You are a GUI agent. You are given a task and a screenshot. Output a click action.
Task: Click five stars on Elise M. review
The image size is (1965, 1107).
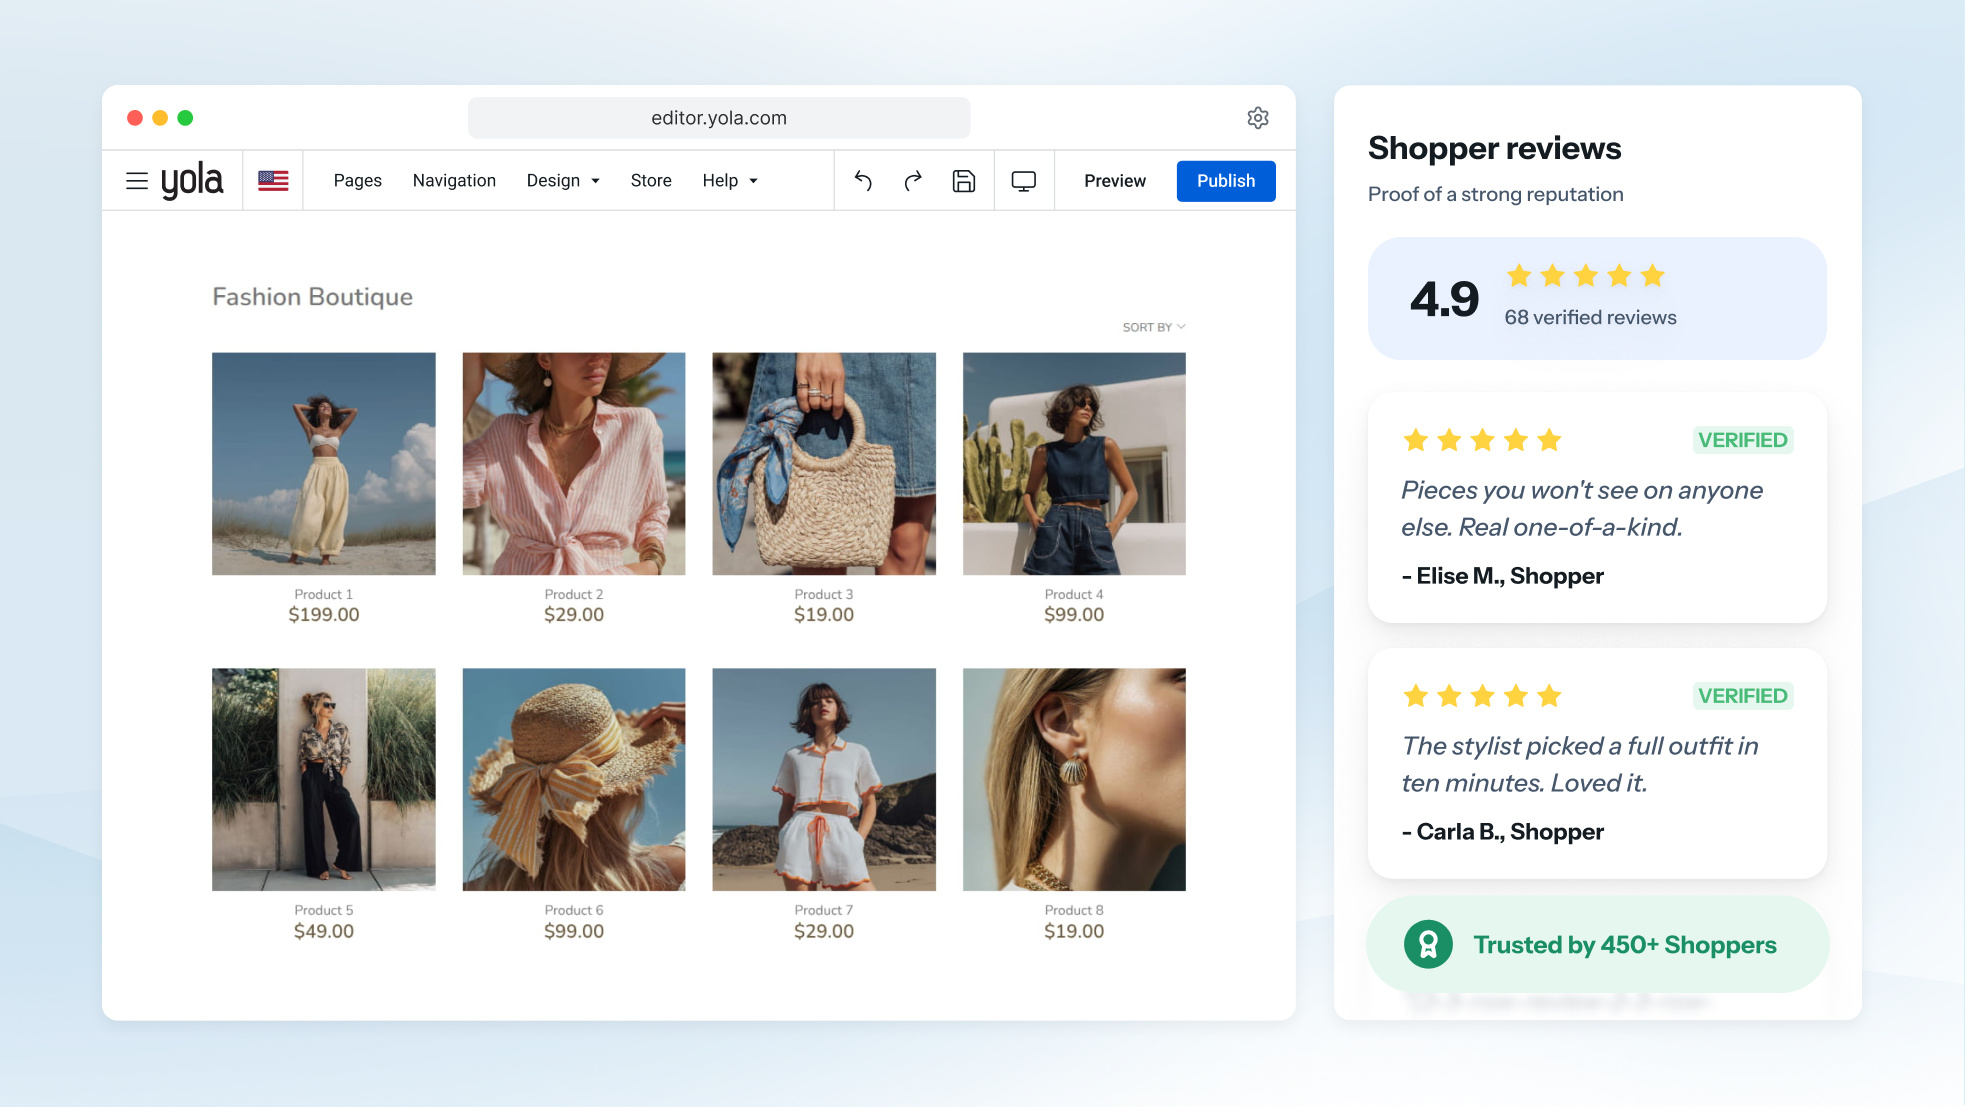pos(1482,440)
